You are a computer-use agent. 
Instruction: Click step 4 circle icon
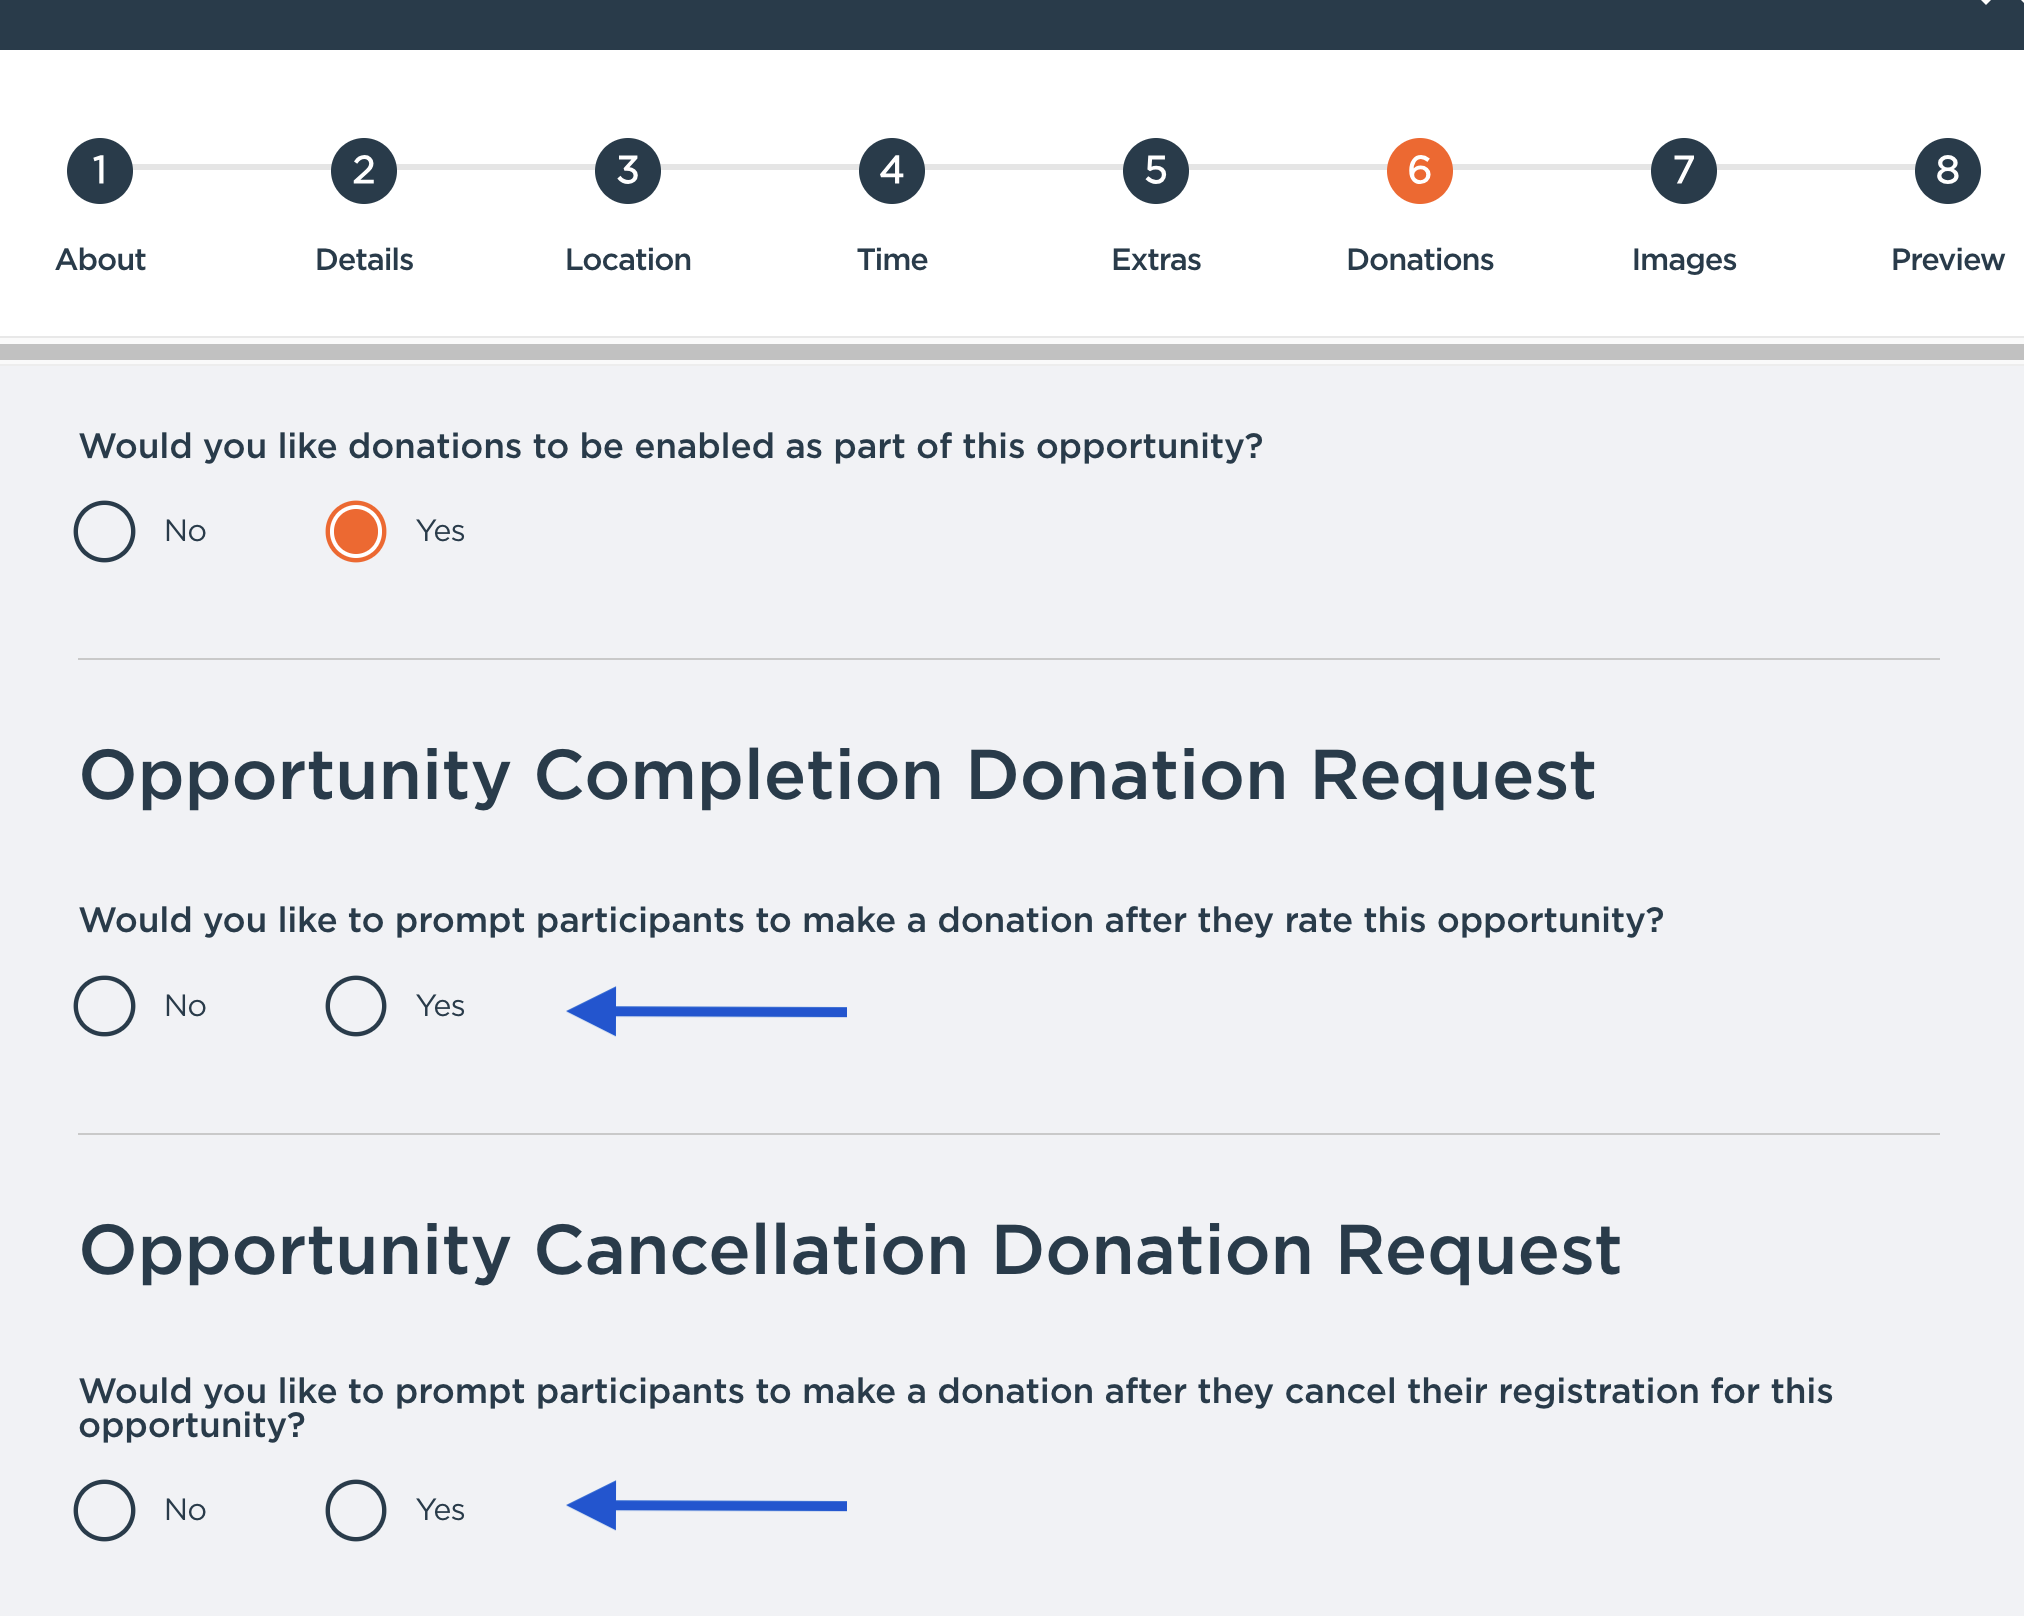click(x=892, y=171)
